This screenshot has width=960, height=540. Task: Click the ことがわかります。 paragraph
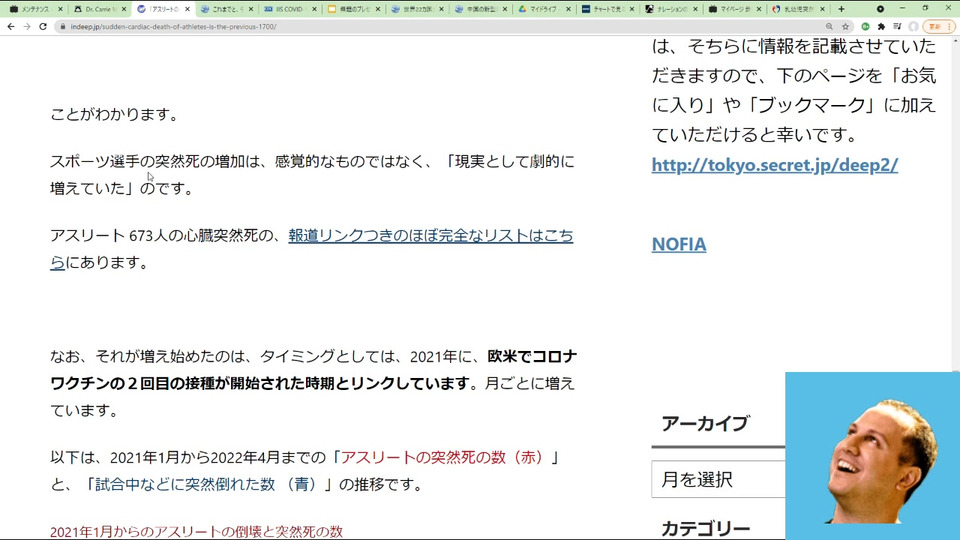pos(114,114)
